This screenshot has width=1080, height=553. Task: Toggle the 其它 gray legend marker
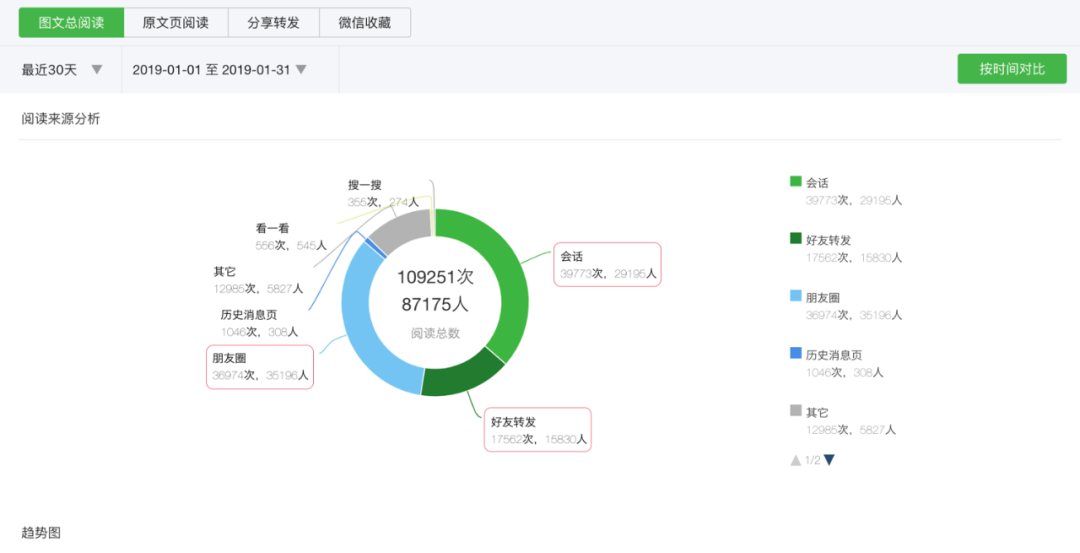click(796, 410)
